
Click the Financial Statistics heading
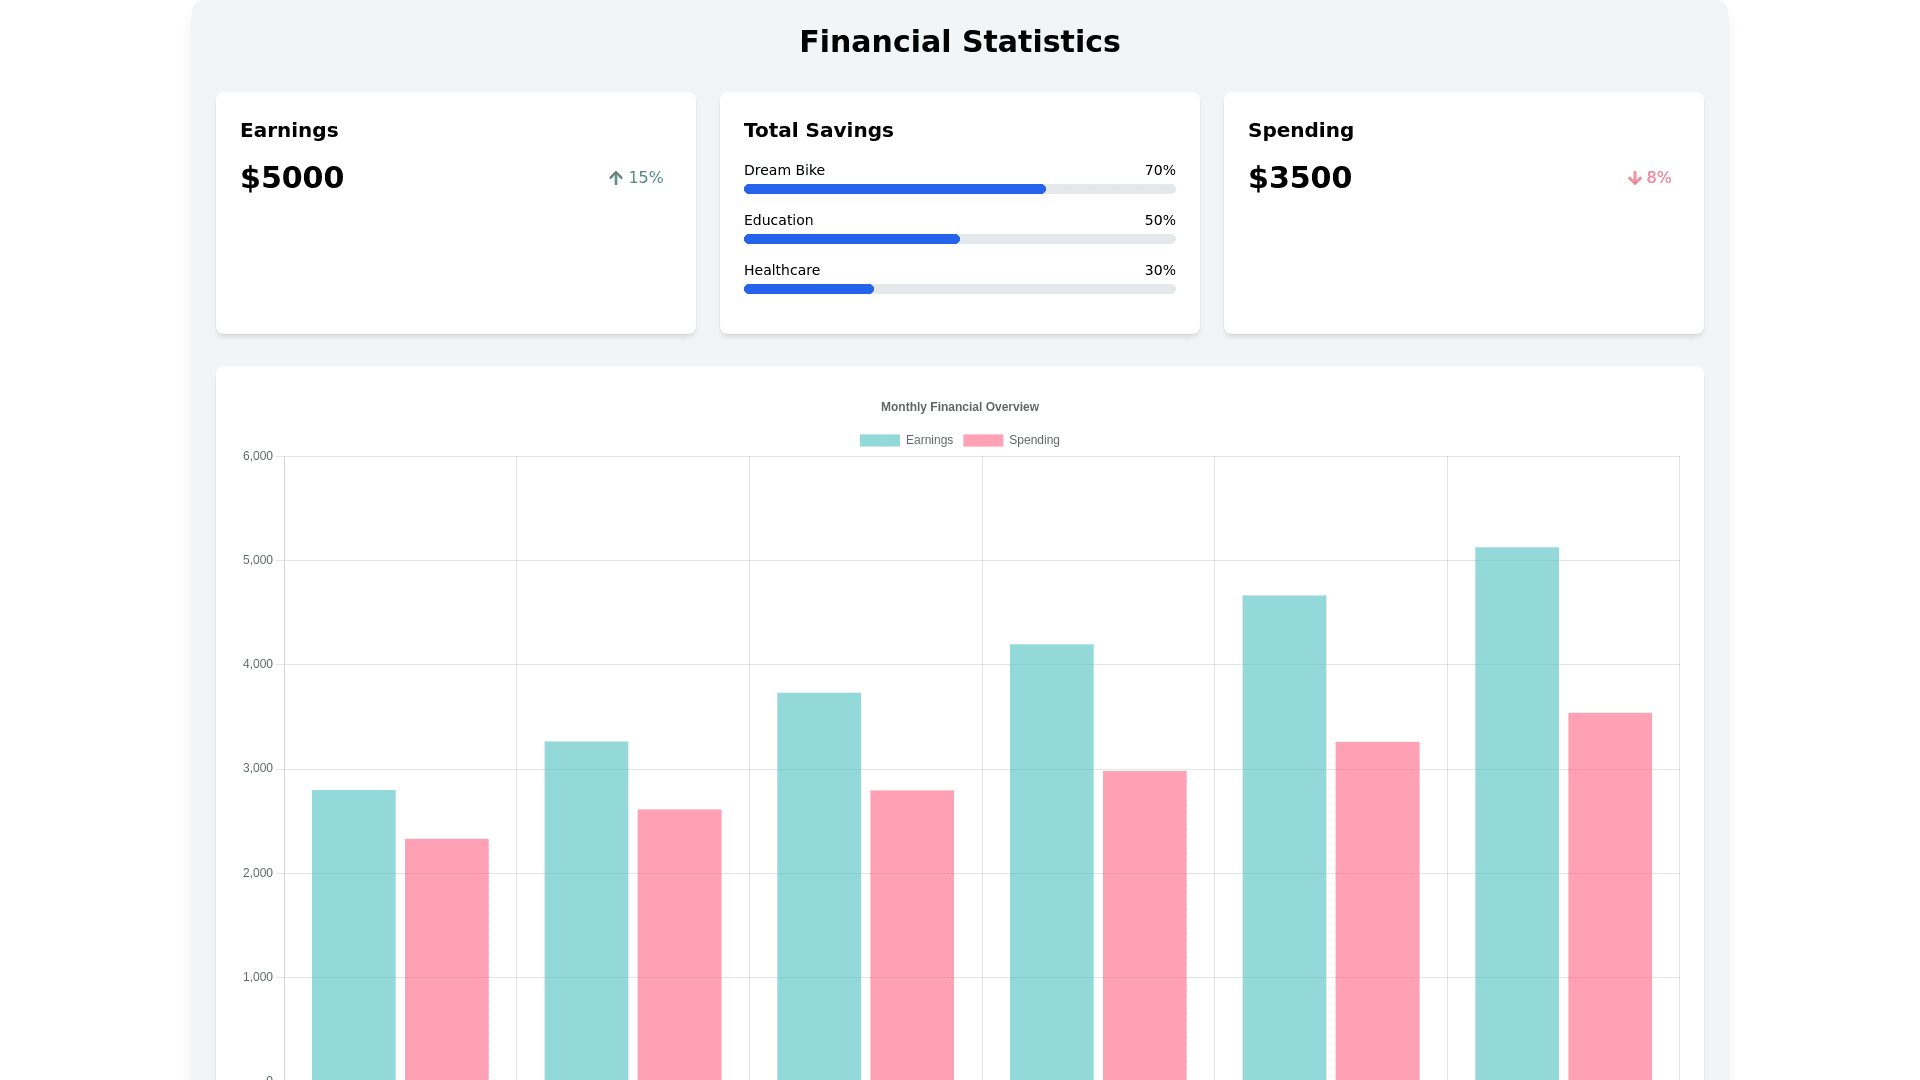pyautogui.click(x=959, y=42)
